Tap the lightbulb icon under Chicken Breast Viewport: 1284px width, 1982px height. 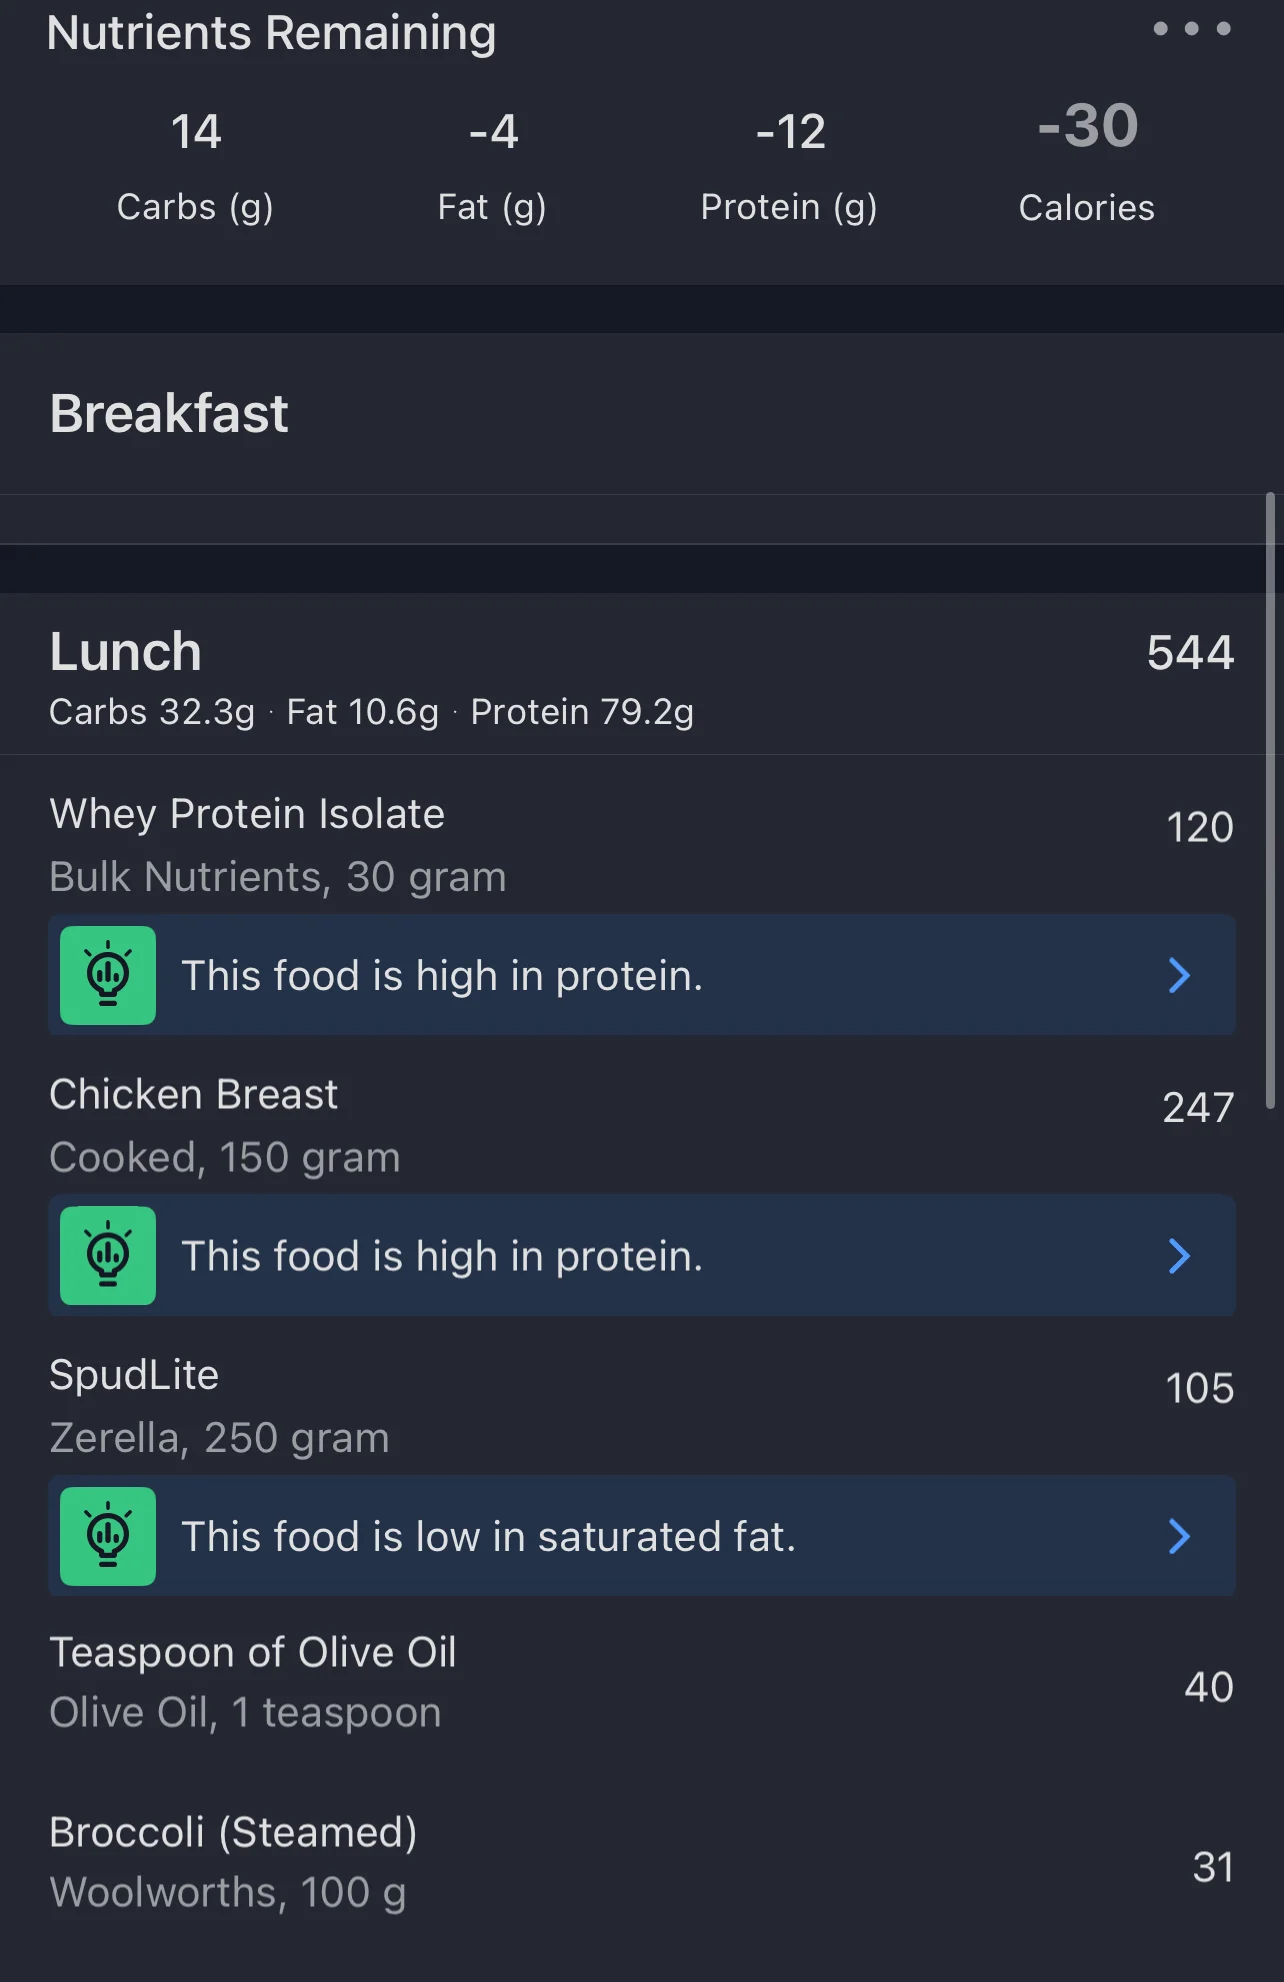click(x=108, y=1255)
